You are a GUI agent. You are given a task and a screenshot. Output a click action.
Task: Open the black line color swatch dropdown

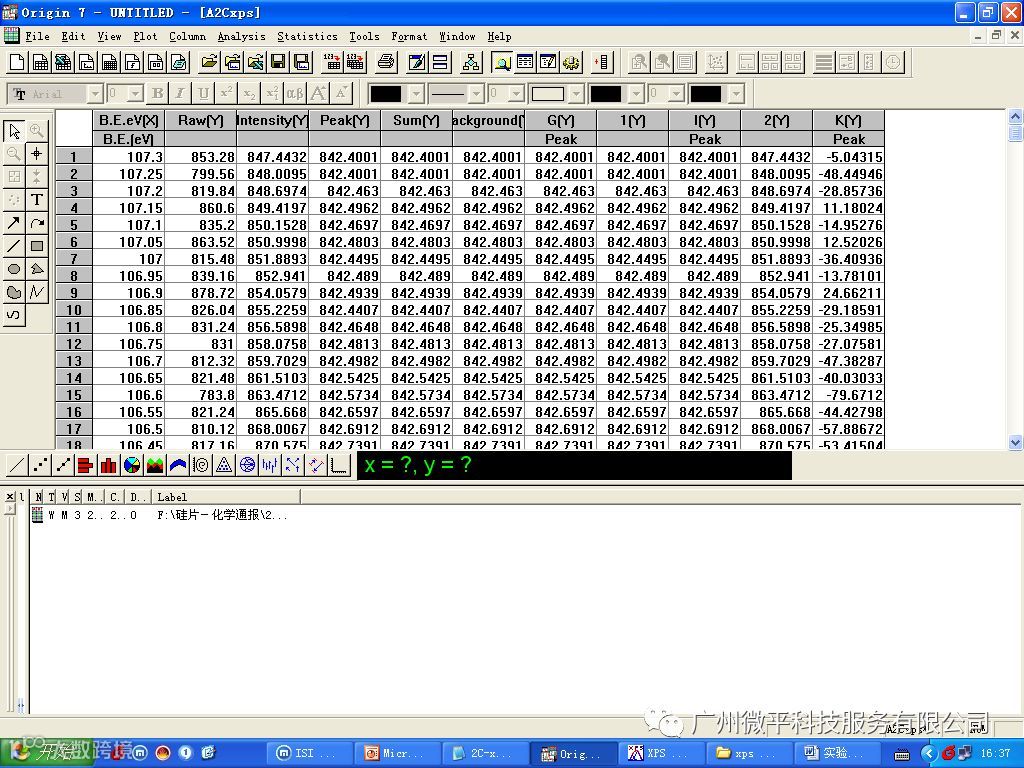point(417,94)
